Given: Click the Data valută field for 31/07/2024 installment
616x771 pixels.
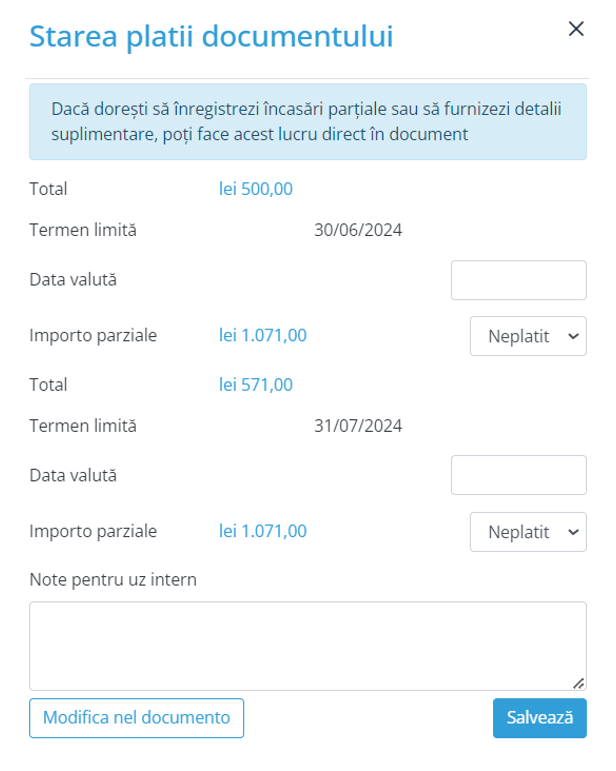Looking at the screenshot, I should click(518, 475).
